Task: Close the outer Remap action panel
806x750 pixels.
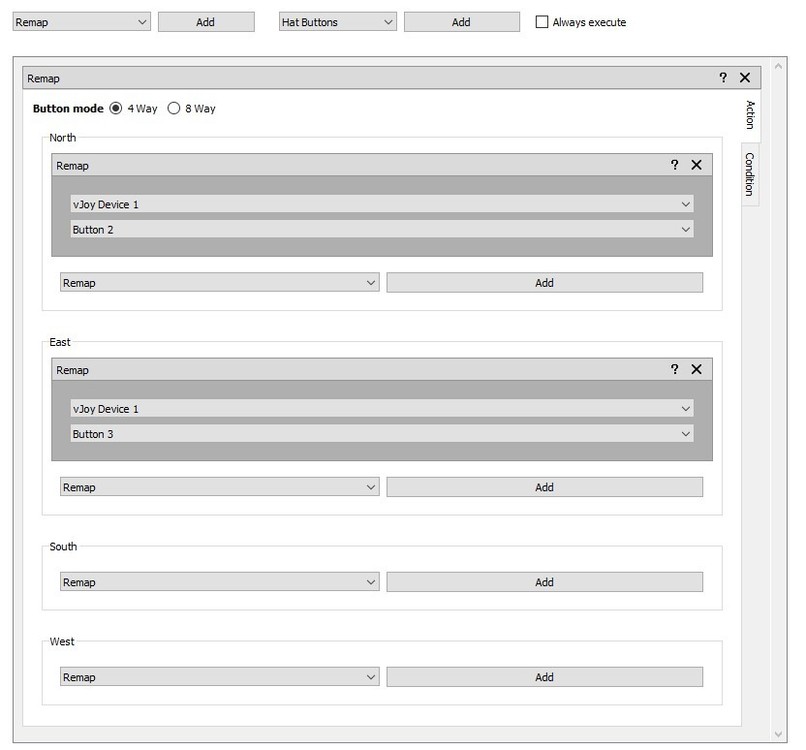Action: click(745, 78)
